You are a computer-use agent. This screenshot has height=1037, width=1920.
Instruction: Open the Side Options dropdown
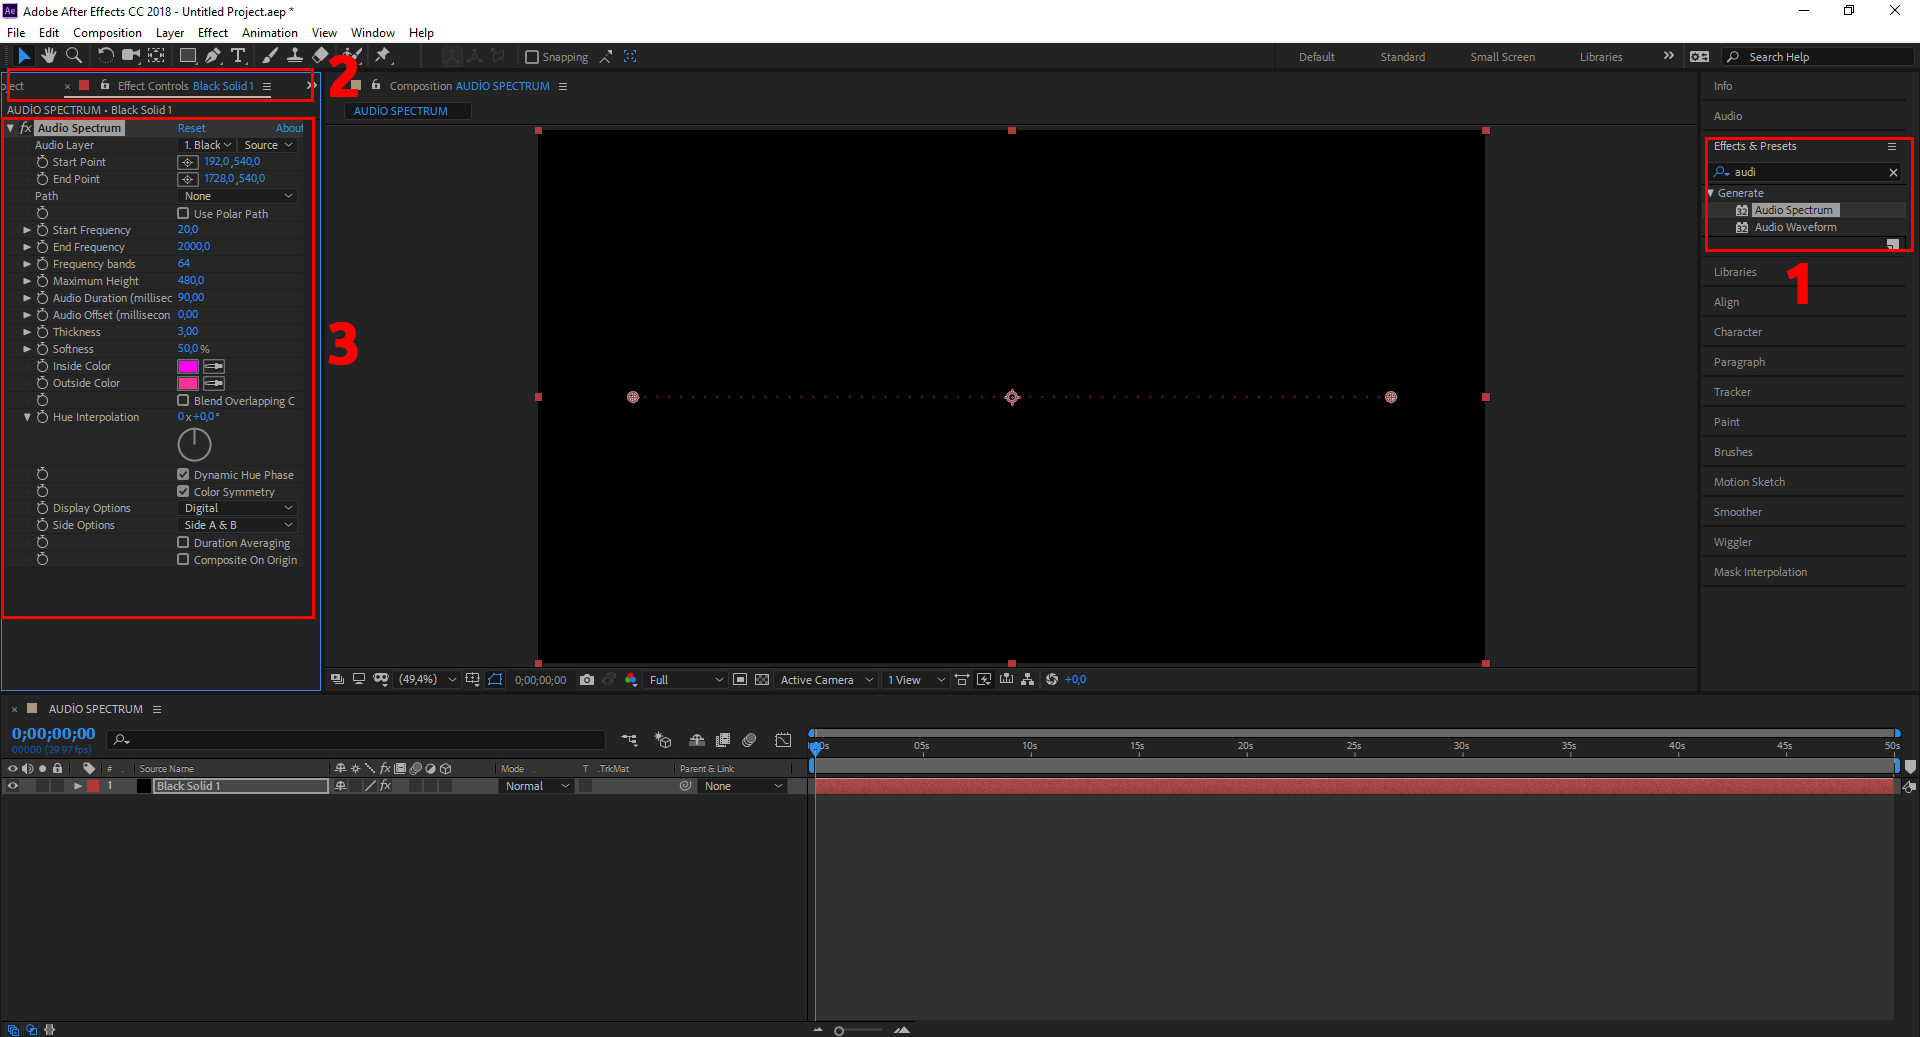point(238,525)
